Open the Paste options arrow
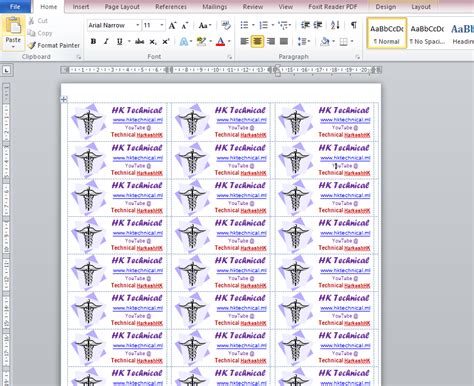 tap(13, 46)
